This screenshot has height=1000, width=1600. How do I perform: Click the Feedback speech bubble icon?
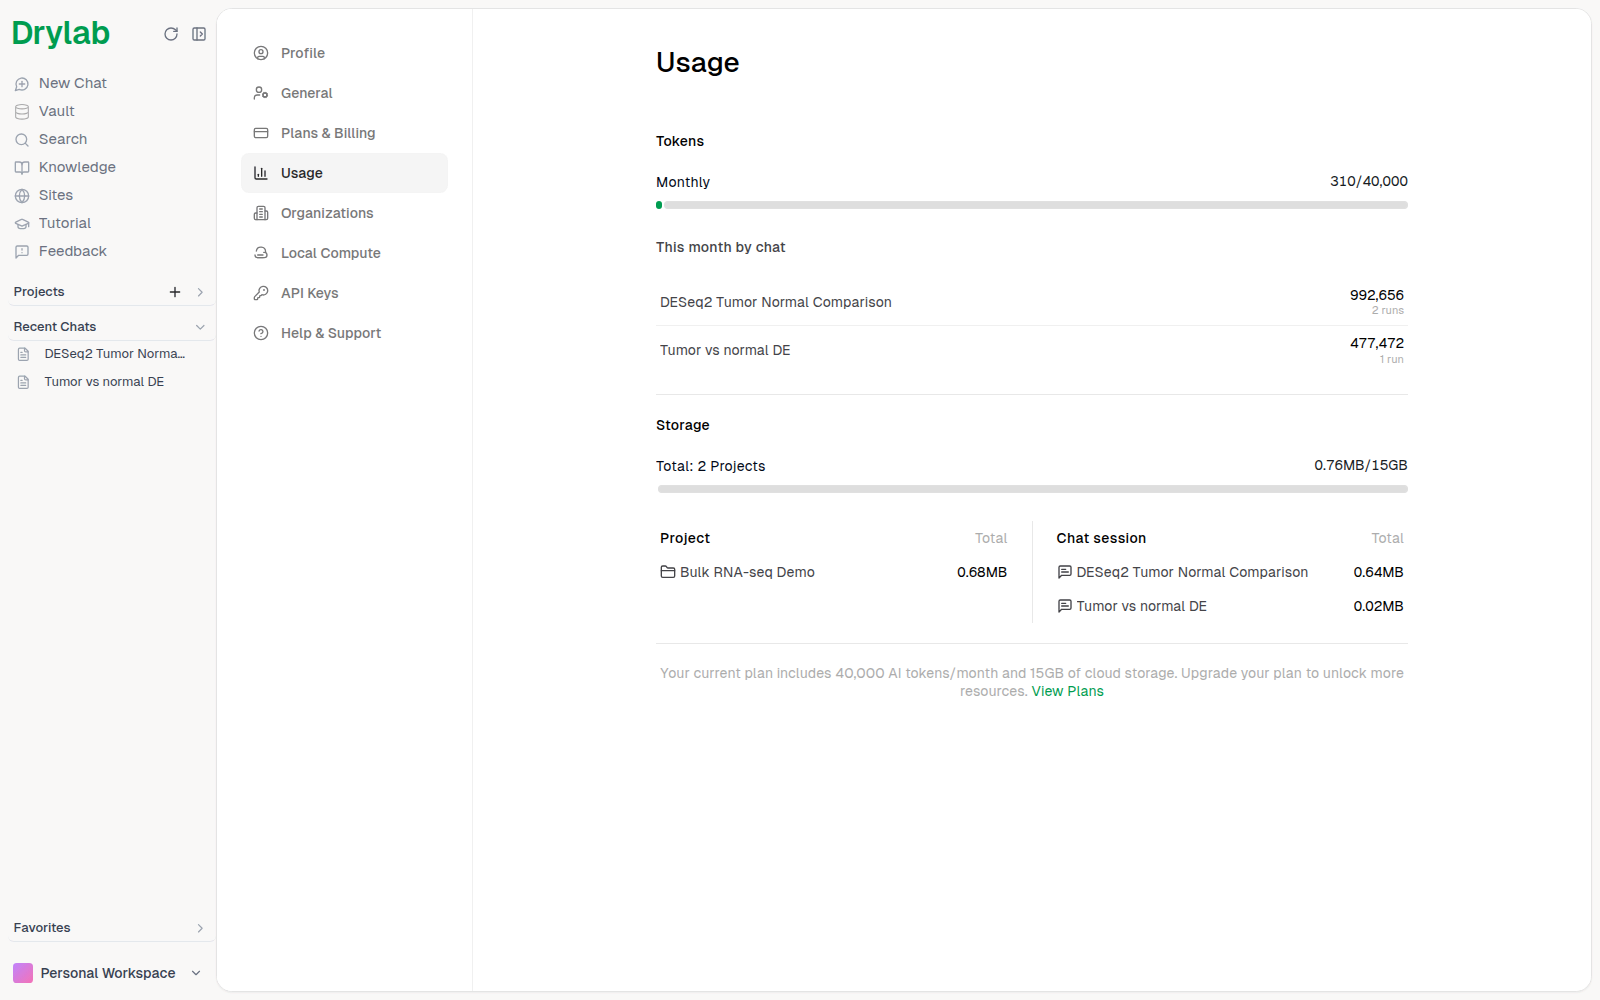[22, 252]
